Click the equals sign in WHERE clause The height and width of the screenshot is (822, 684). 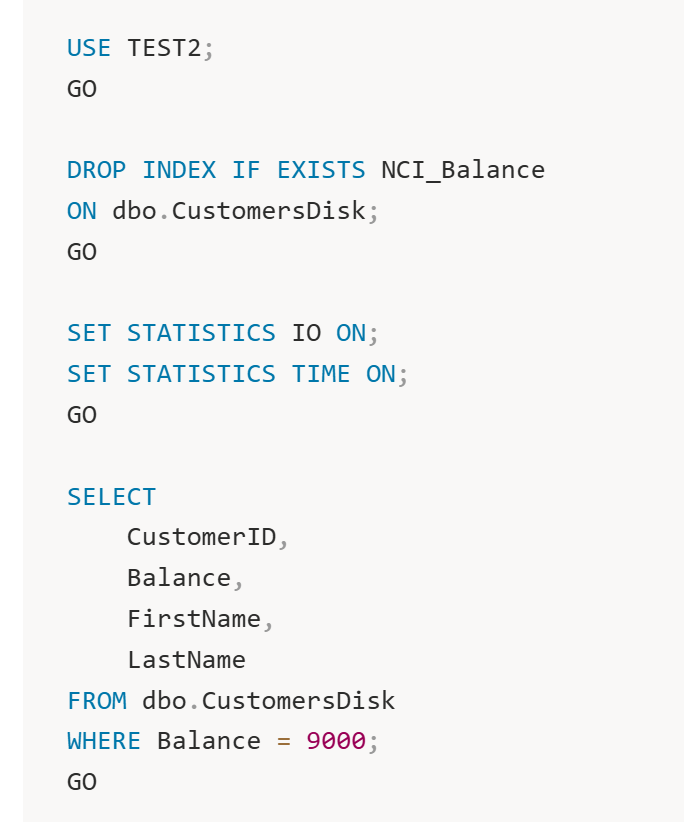284,741
